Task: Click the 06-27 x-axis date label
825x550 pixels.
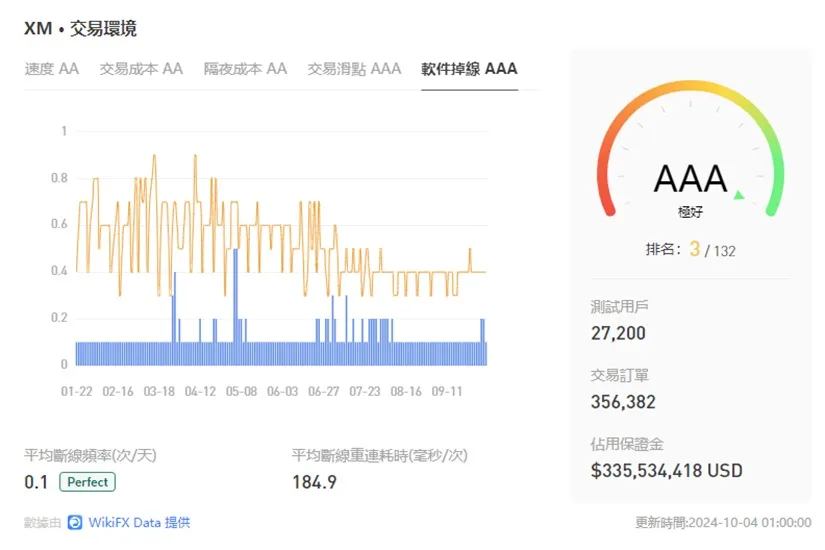Action: pos(324,392)
